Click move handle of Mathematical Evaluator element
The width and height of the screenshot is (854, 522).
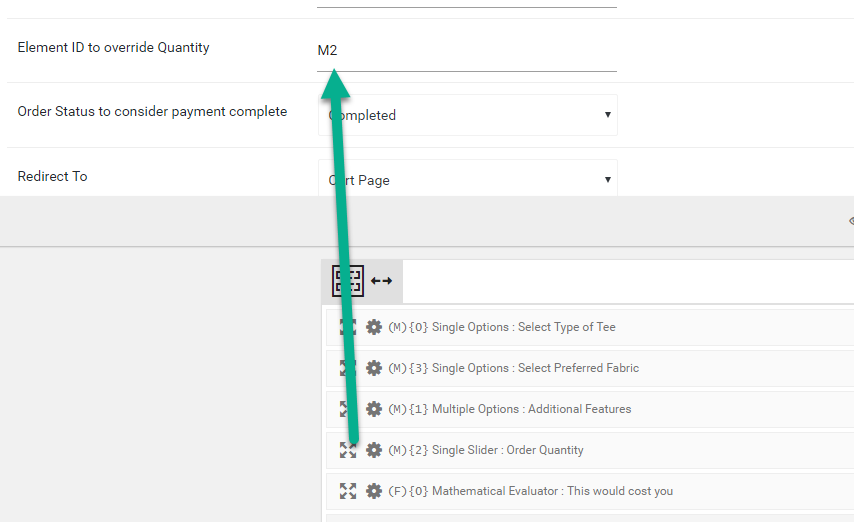coord(348,491)
